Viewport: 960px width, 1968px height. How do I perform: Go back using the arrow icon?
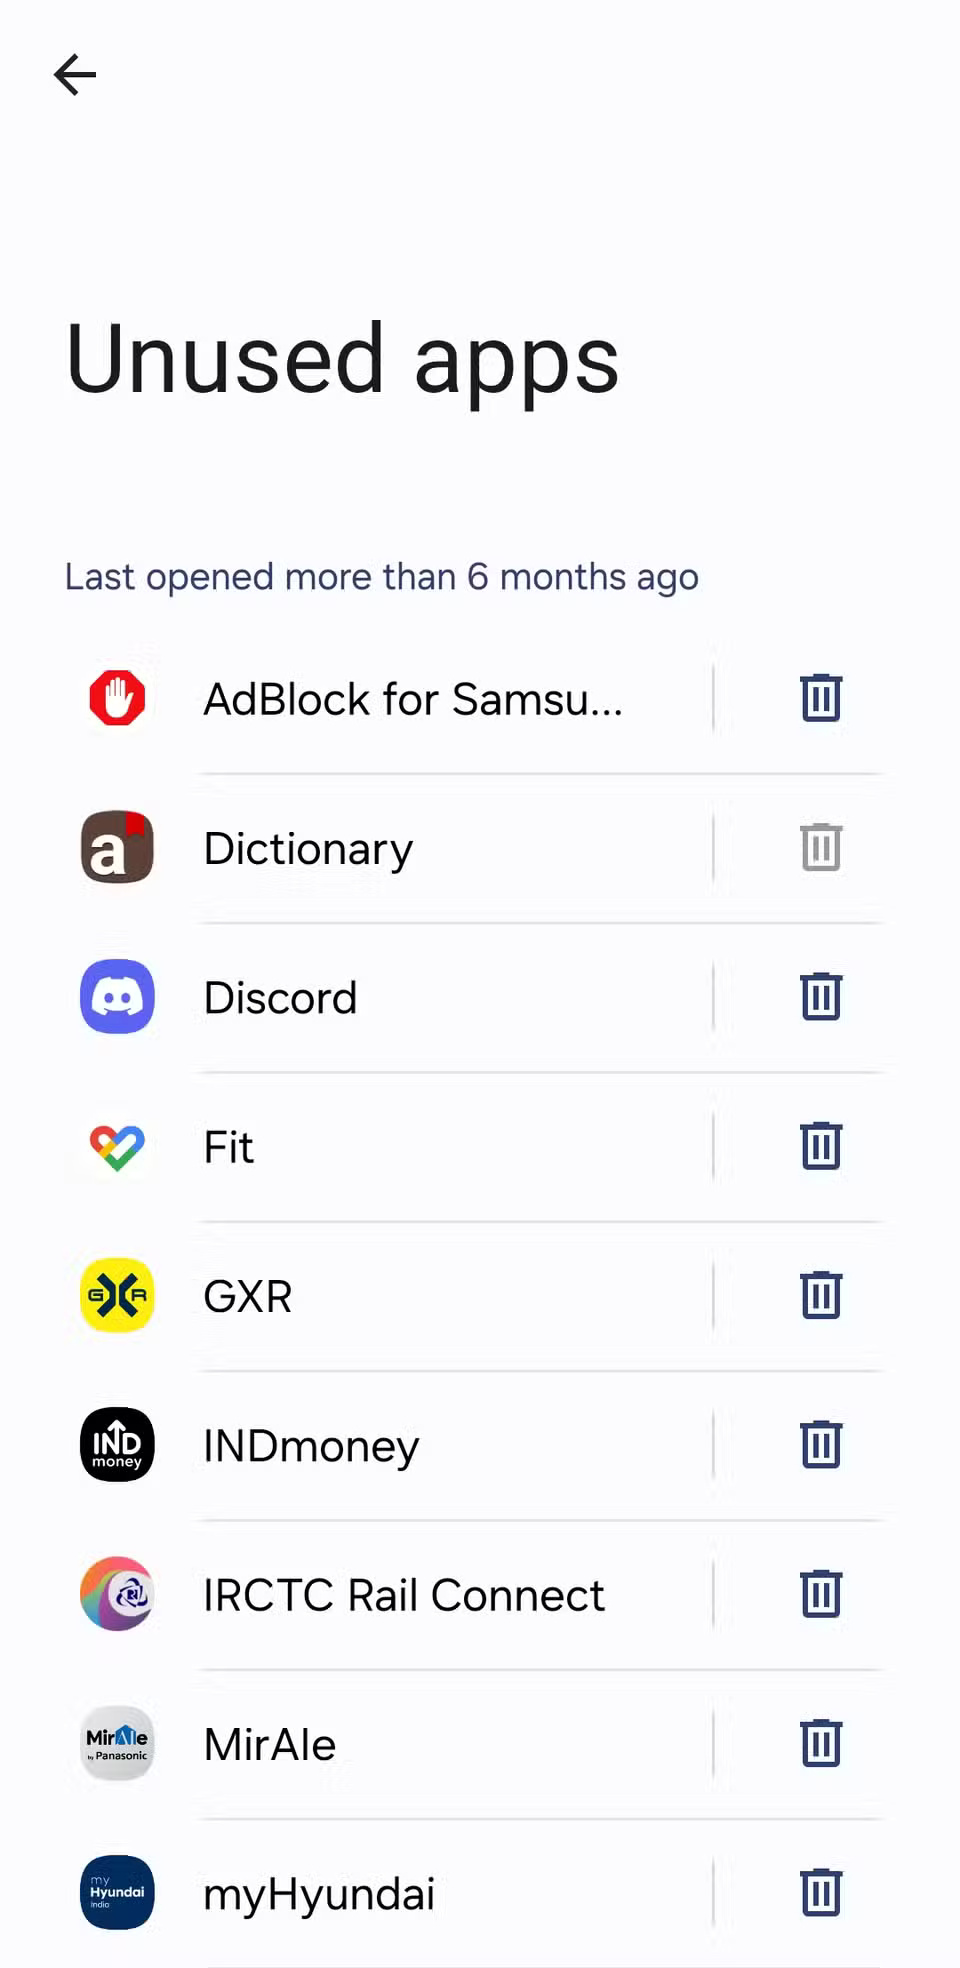75,75
